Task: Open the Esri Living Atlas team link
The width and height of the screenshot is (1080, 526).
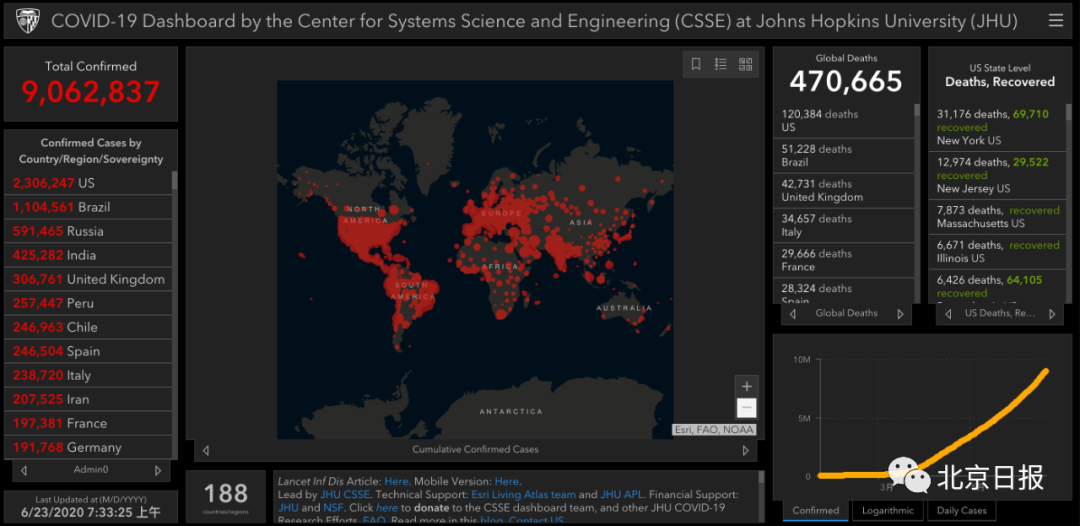Action: tap(523, 494)
